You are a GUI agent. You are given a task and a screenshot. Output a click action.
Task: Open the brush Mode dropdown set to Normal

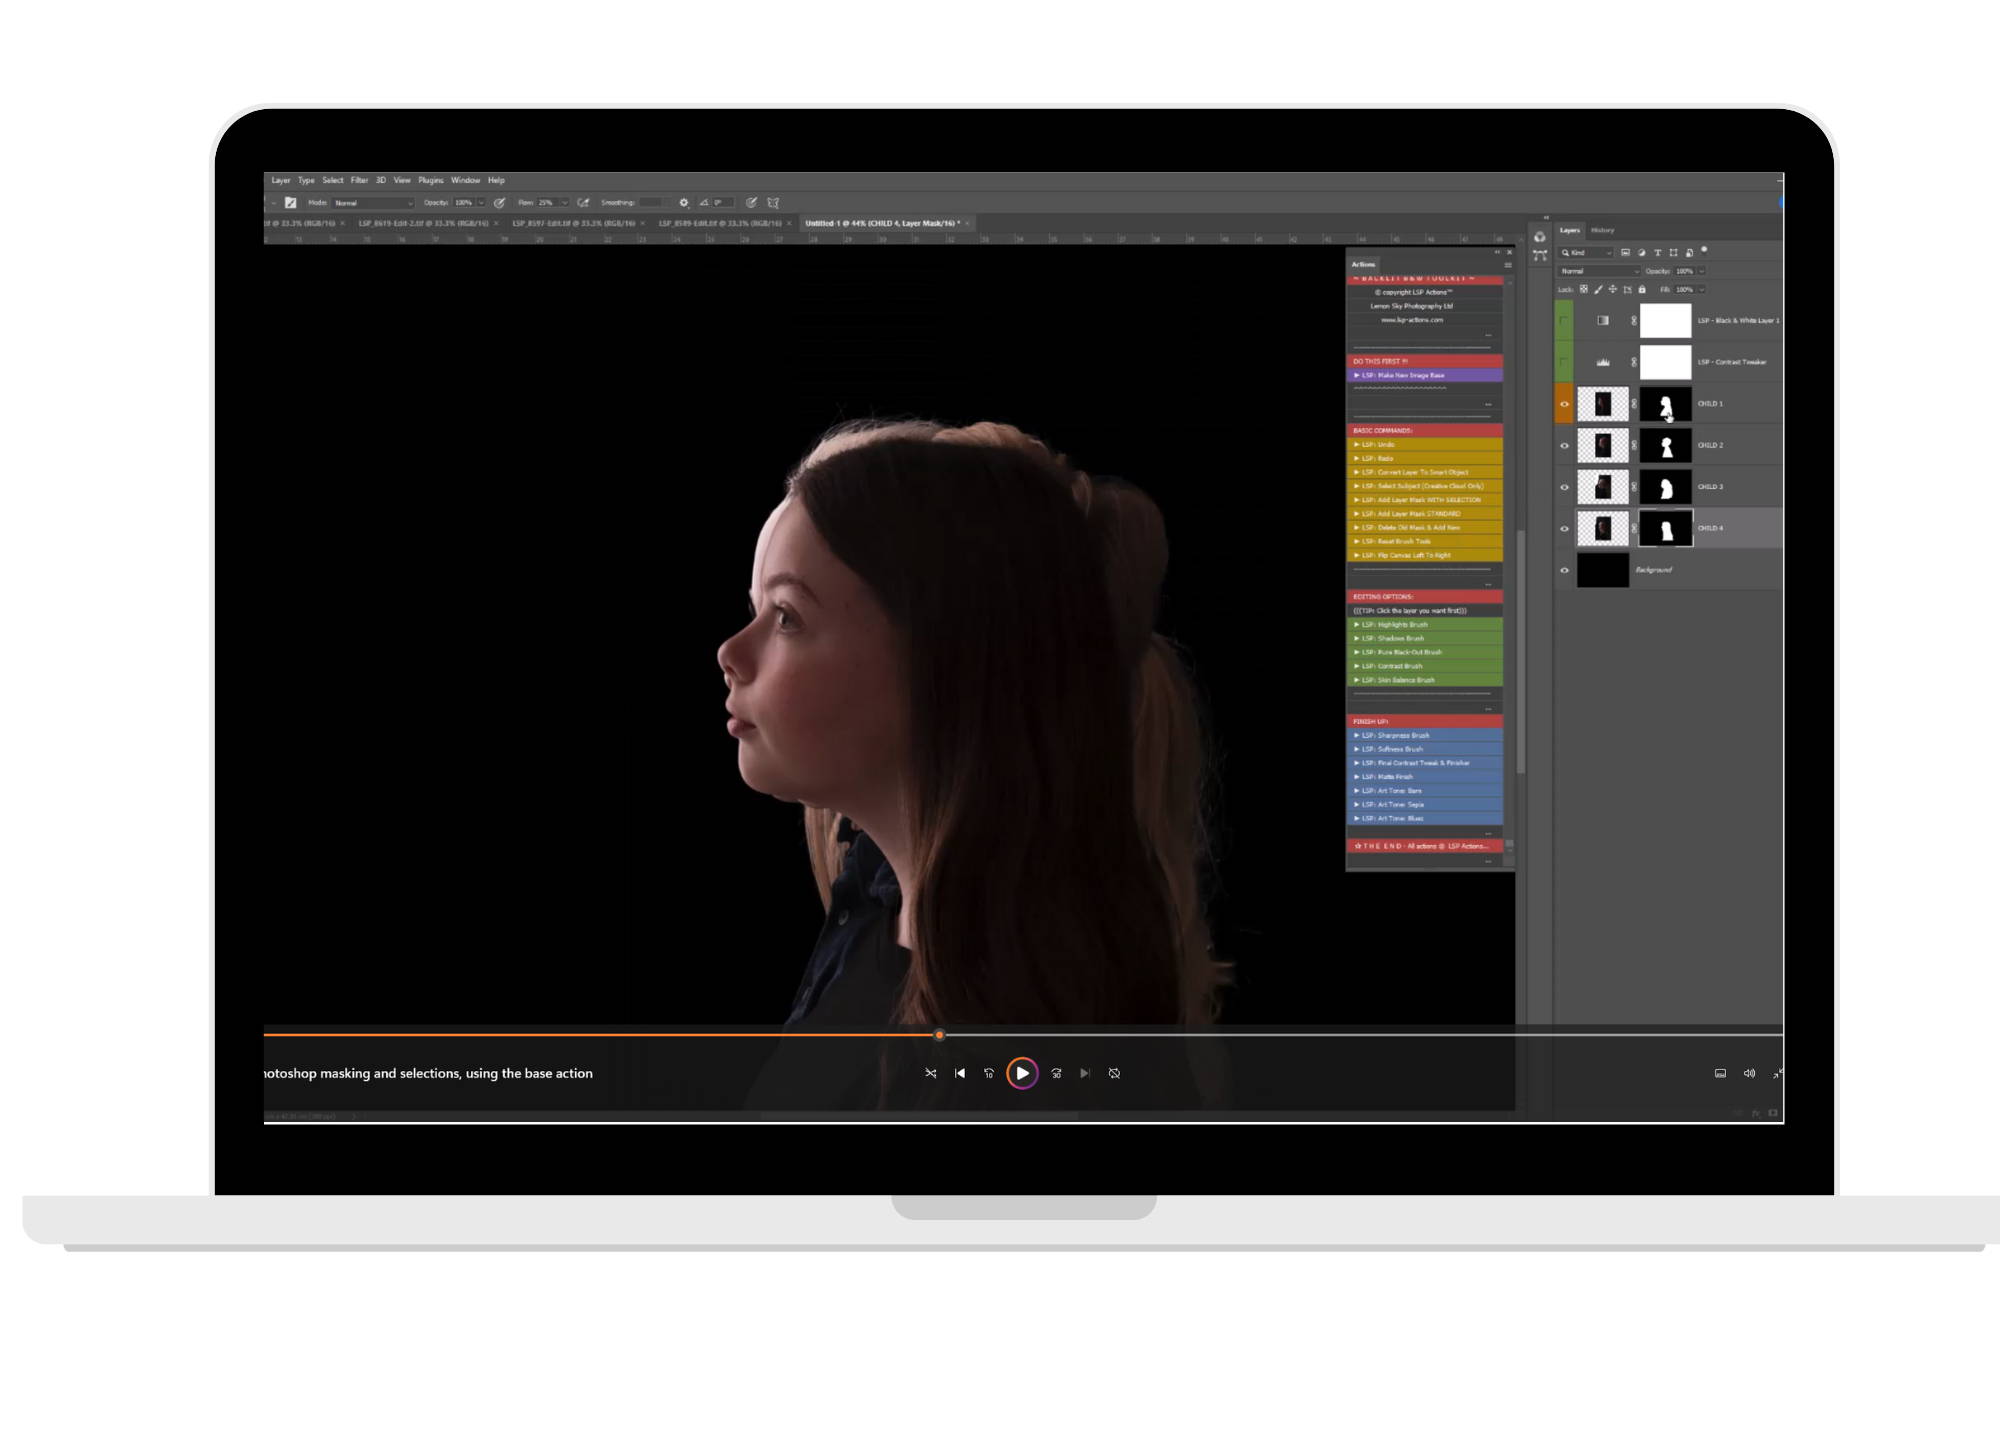(374, 203)
